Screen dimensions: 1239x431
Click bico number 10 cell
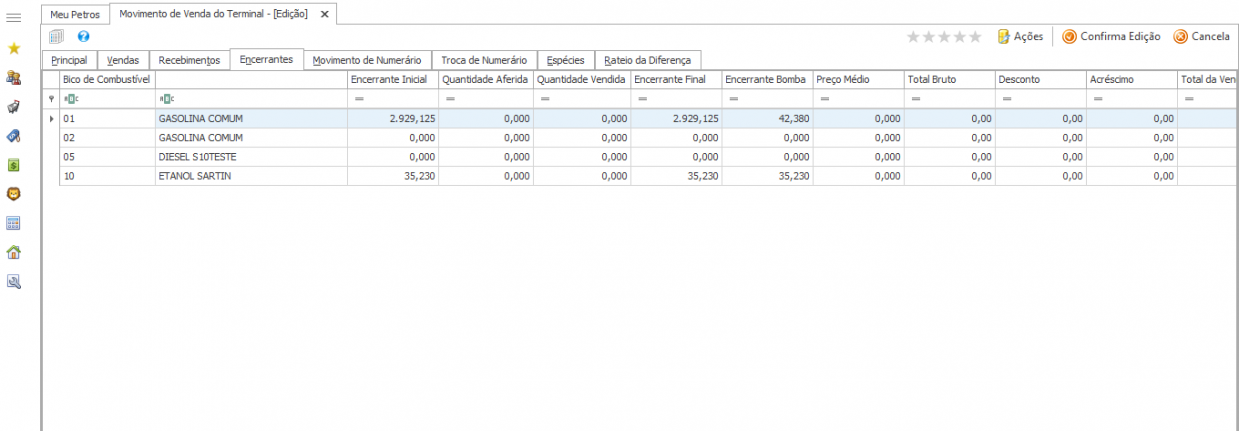(x=107, y=176)
